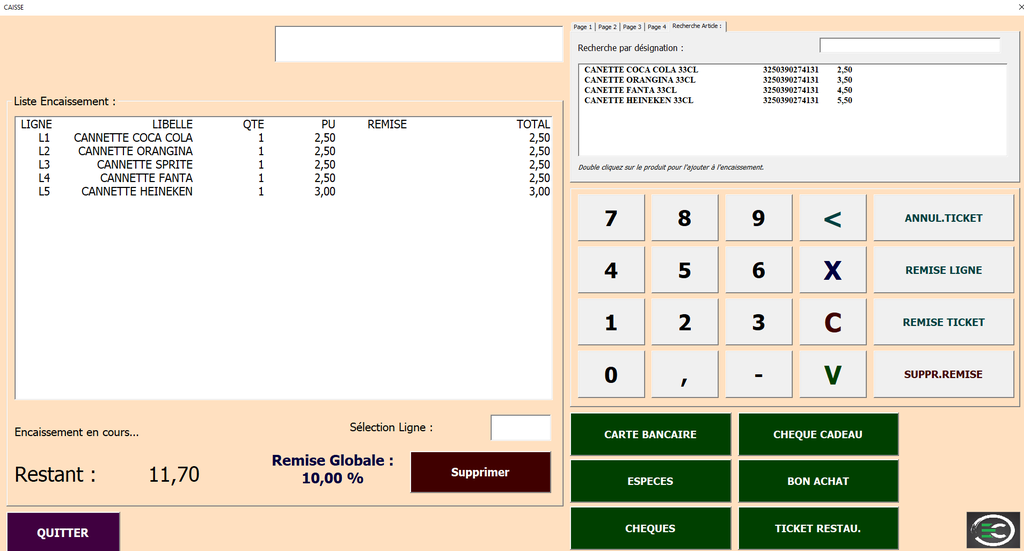This screenshot has width=1024, height=551.
Task: Tap digit 6 on the keypad
Action: (x=758, y=270)
